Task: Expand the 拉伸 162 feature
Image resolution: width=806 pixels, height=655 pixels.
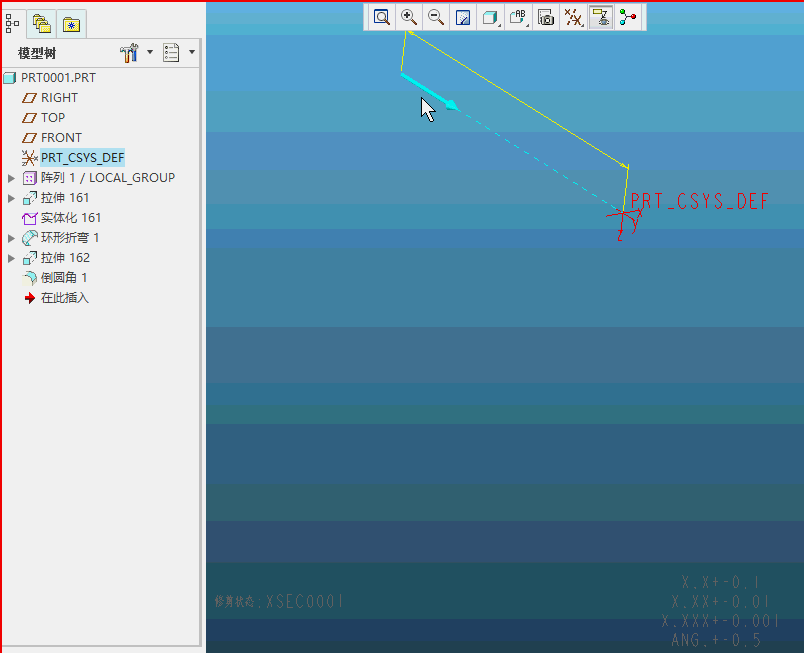Action: pyautogui.click(x=11, y=258)
